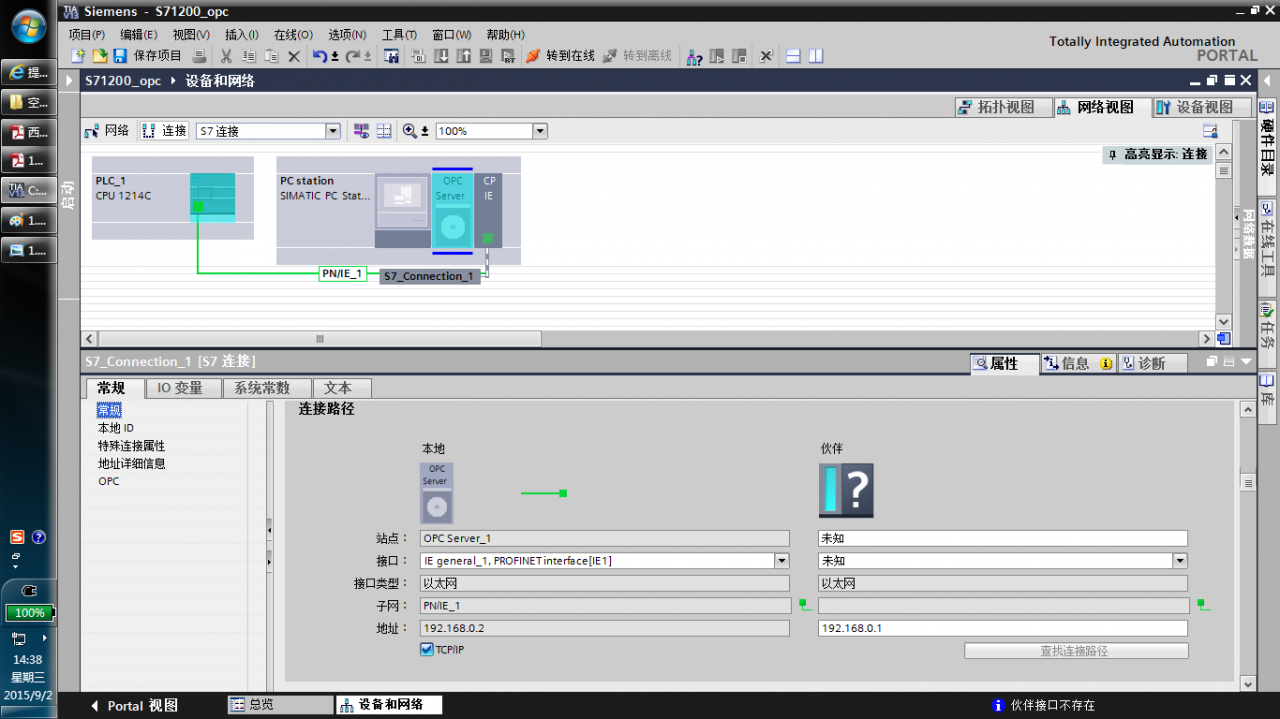The image size is (1280, 719).
Task: Open the 编辑(E) menu
Action: click(138, 34)
